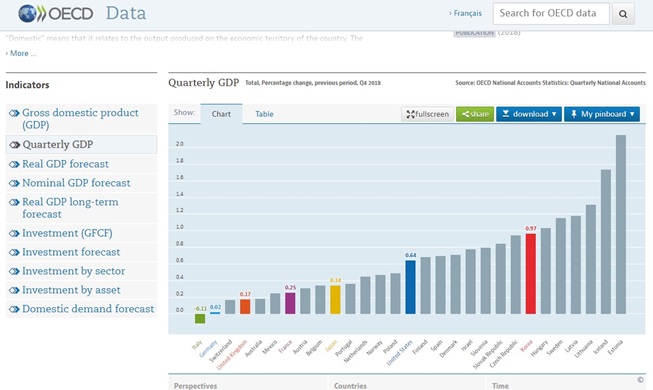
Task: Click arrow icon beside Gross domestic product
Action: pyautogui.click(x=14, y=113)
